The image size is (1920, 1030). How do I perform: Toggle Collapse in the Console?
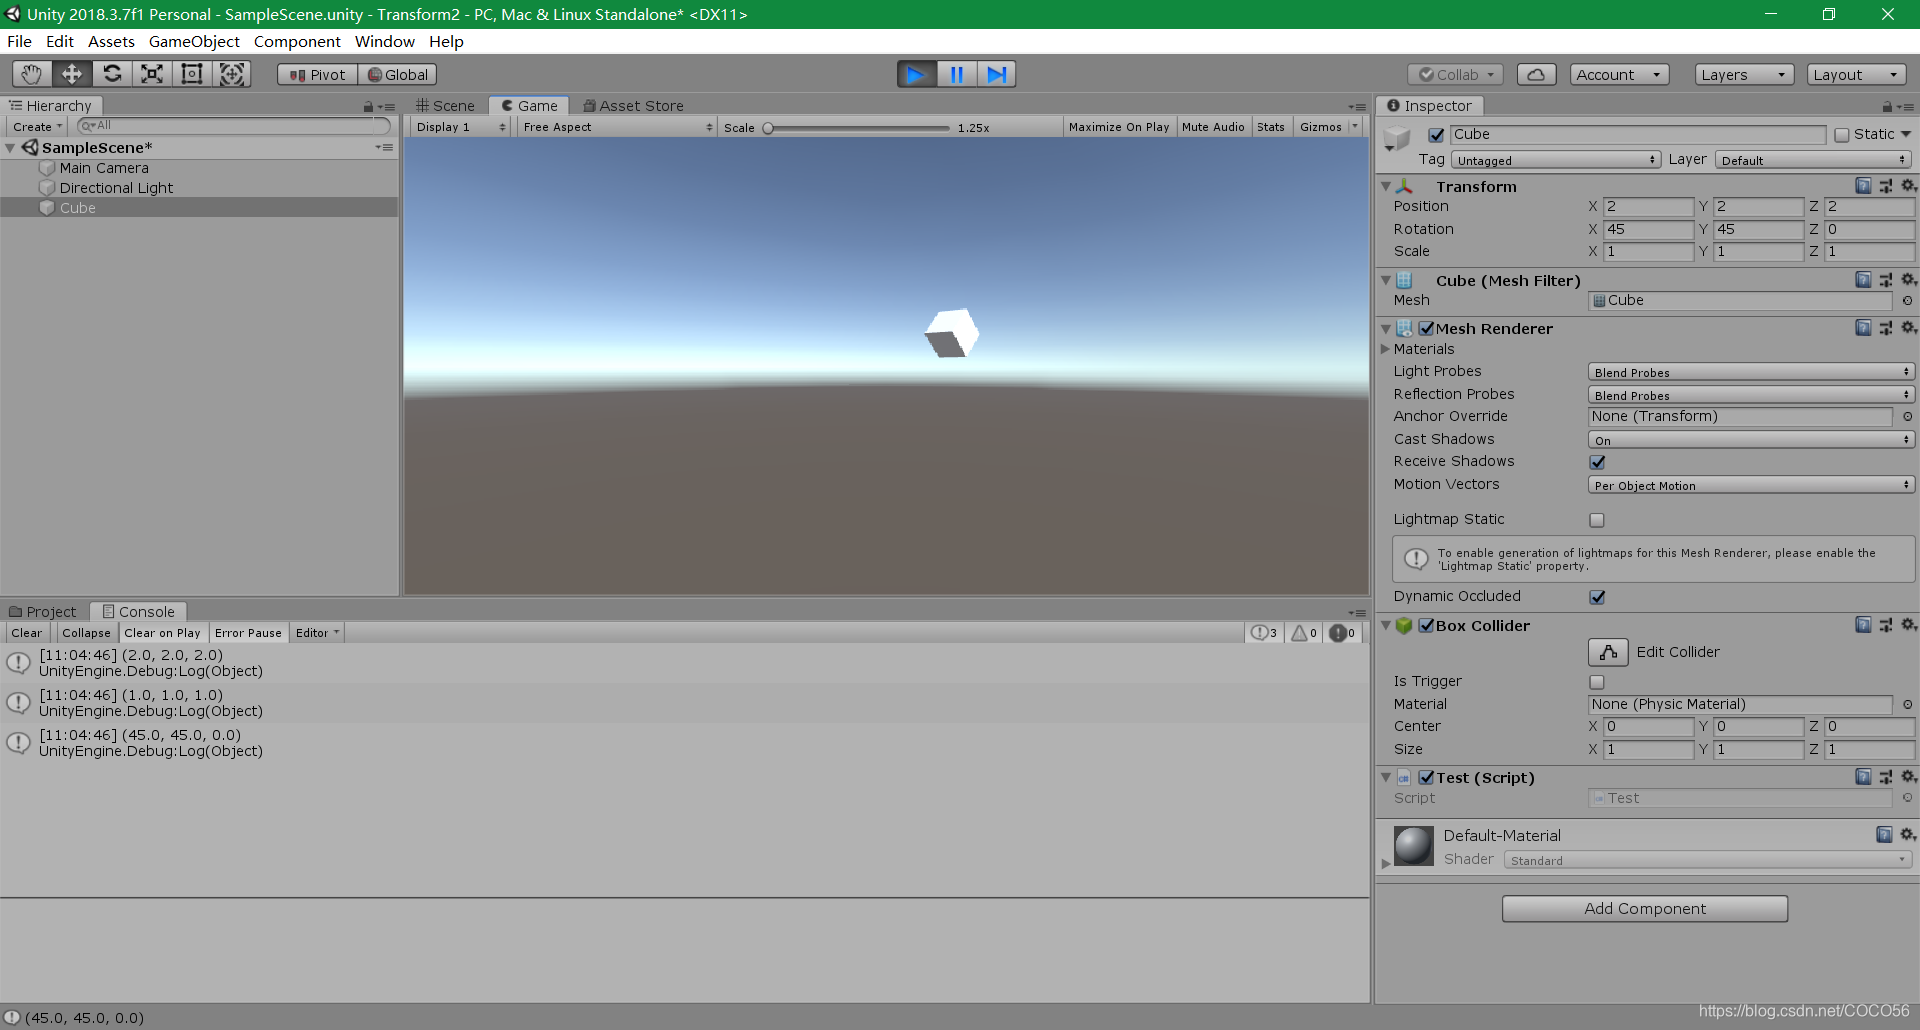pos(86,633)
